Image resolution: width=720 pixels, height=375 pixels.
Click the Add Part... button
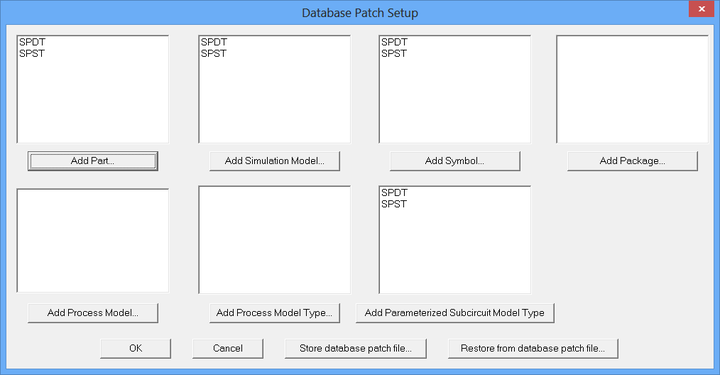pyautogui.click(x=93, y=161)
